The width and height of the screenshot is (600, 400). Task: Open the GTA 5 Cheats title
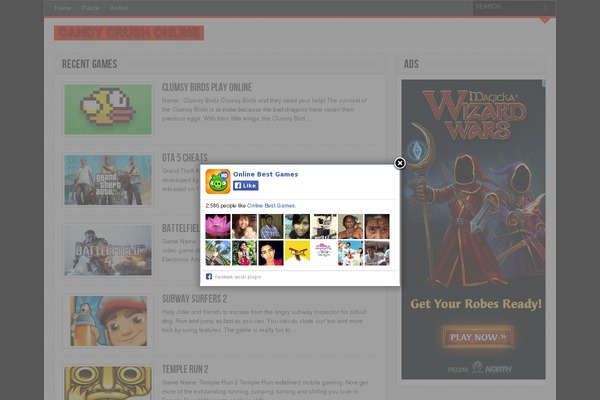184,158
